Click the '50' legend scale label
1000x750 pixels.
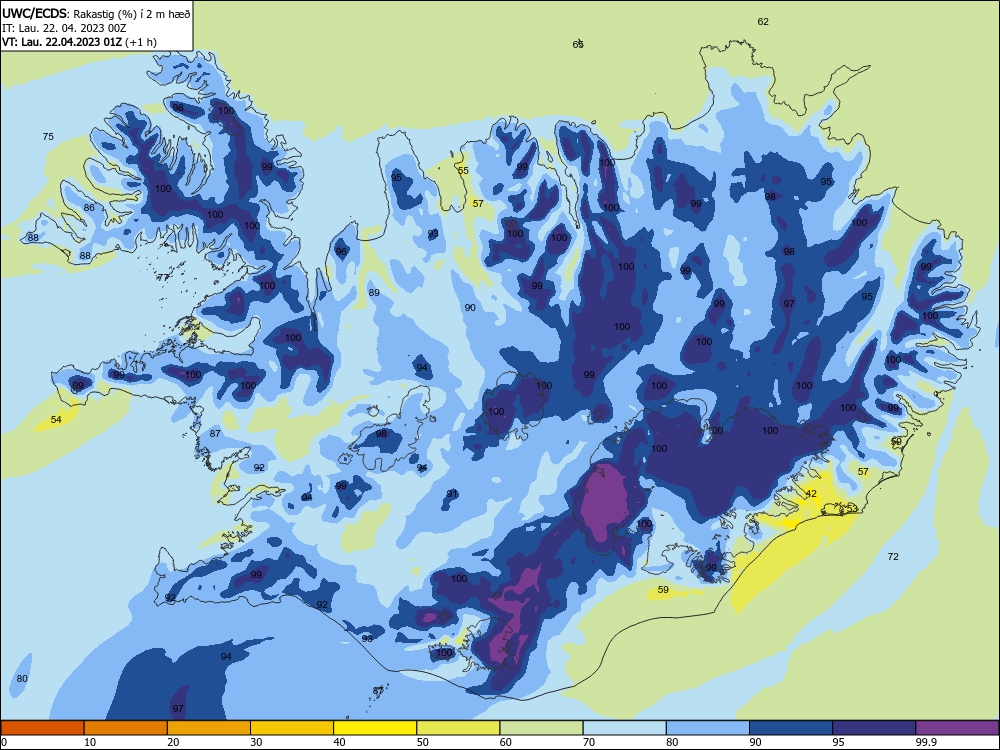(x=422, y=742)
